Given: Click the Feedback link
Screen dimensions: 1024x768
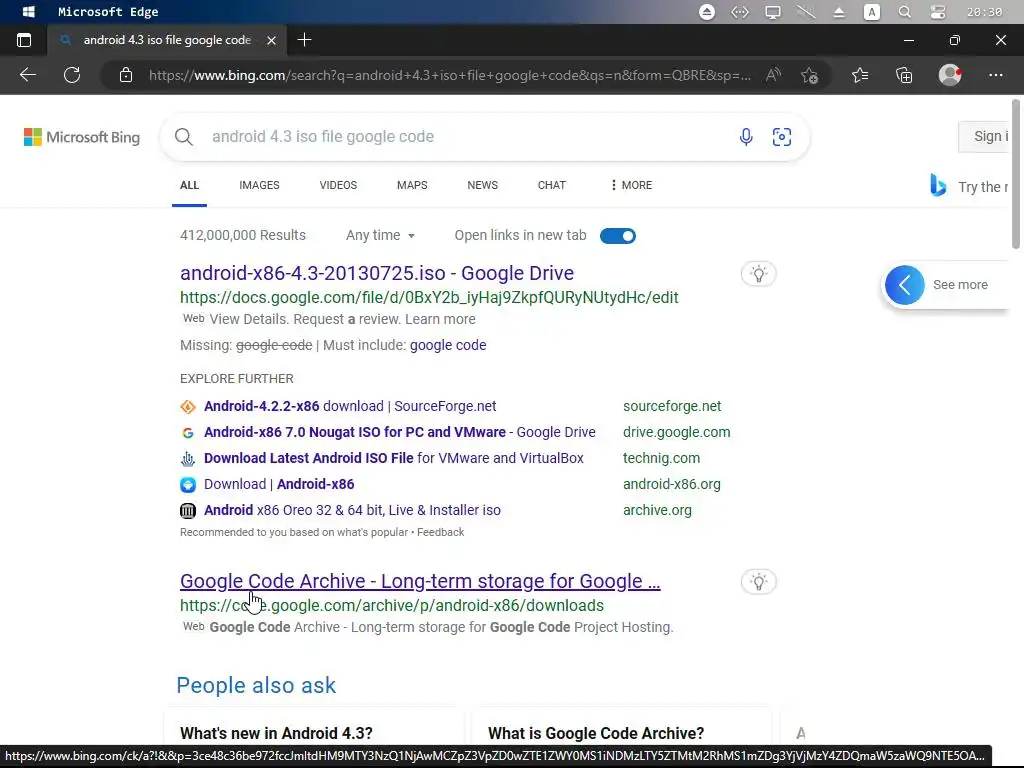Looking at the screenshot, I should tap(441, 532).
